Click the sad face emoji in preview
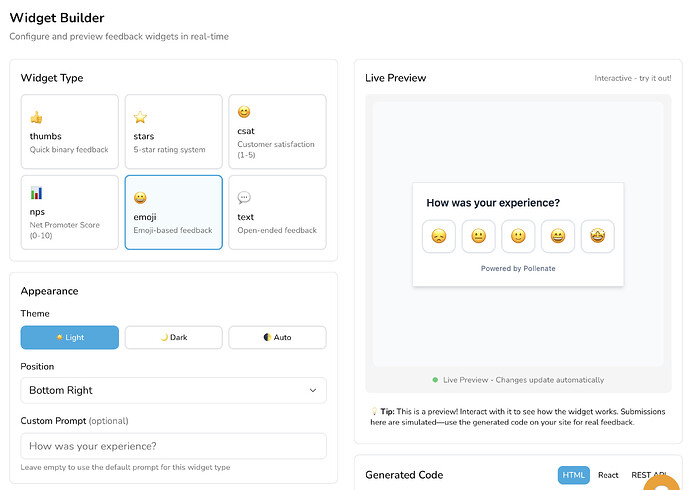 (438, 237)
